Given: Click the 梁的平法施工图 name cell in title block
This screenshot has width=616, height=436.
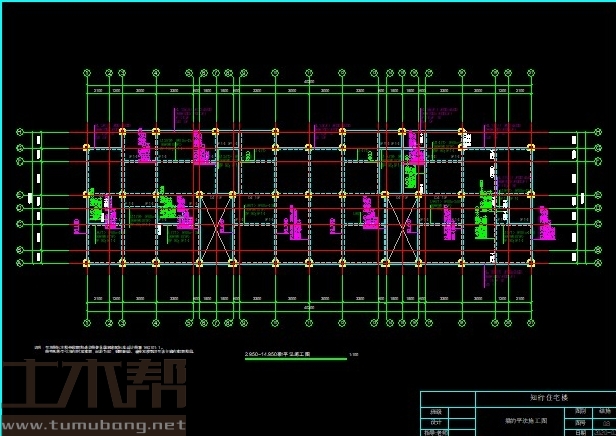Looking at the screenshot, I should point(514,421).
